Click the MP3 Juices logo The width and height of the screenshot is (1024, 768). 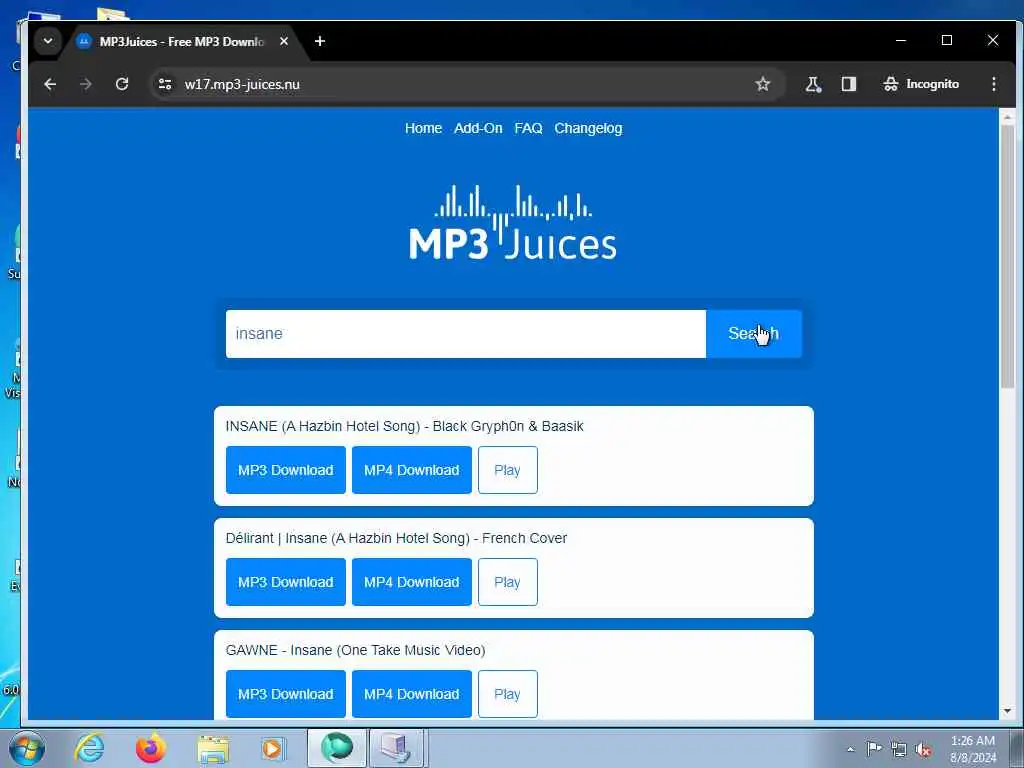click(513, 223)
